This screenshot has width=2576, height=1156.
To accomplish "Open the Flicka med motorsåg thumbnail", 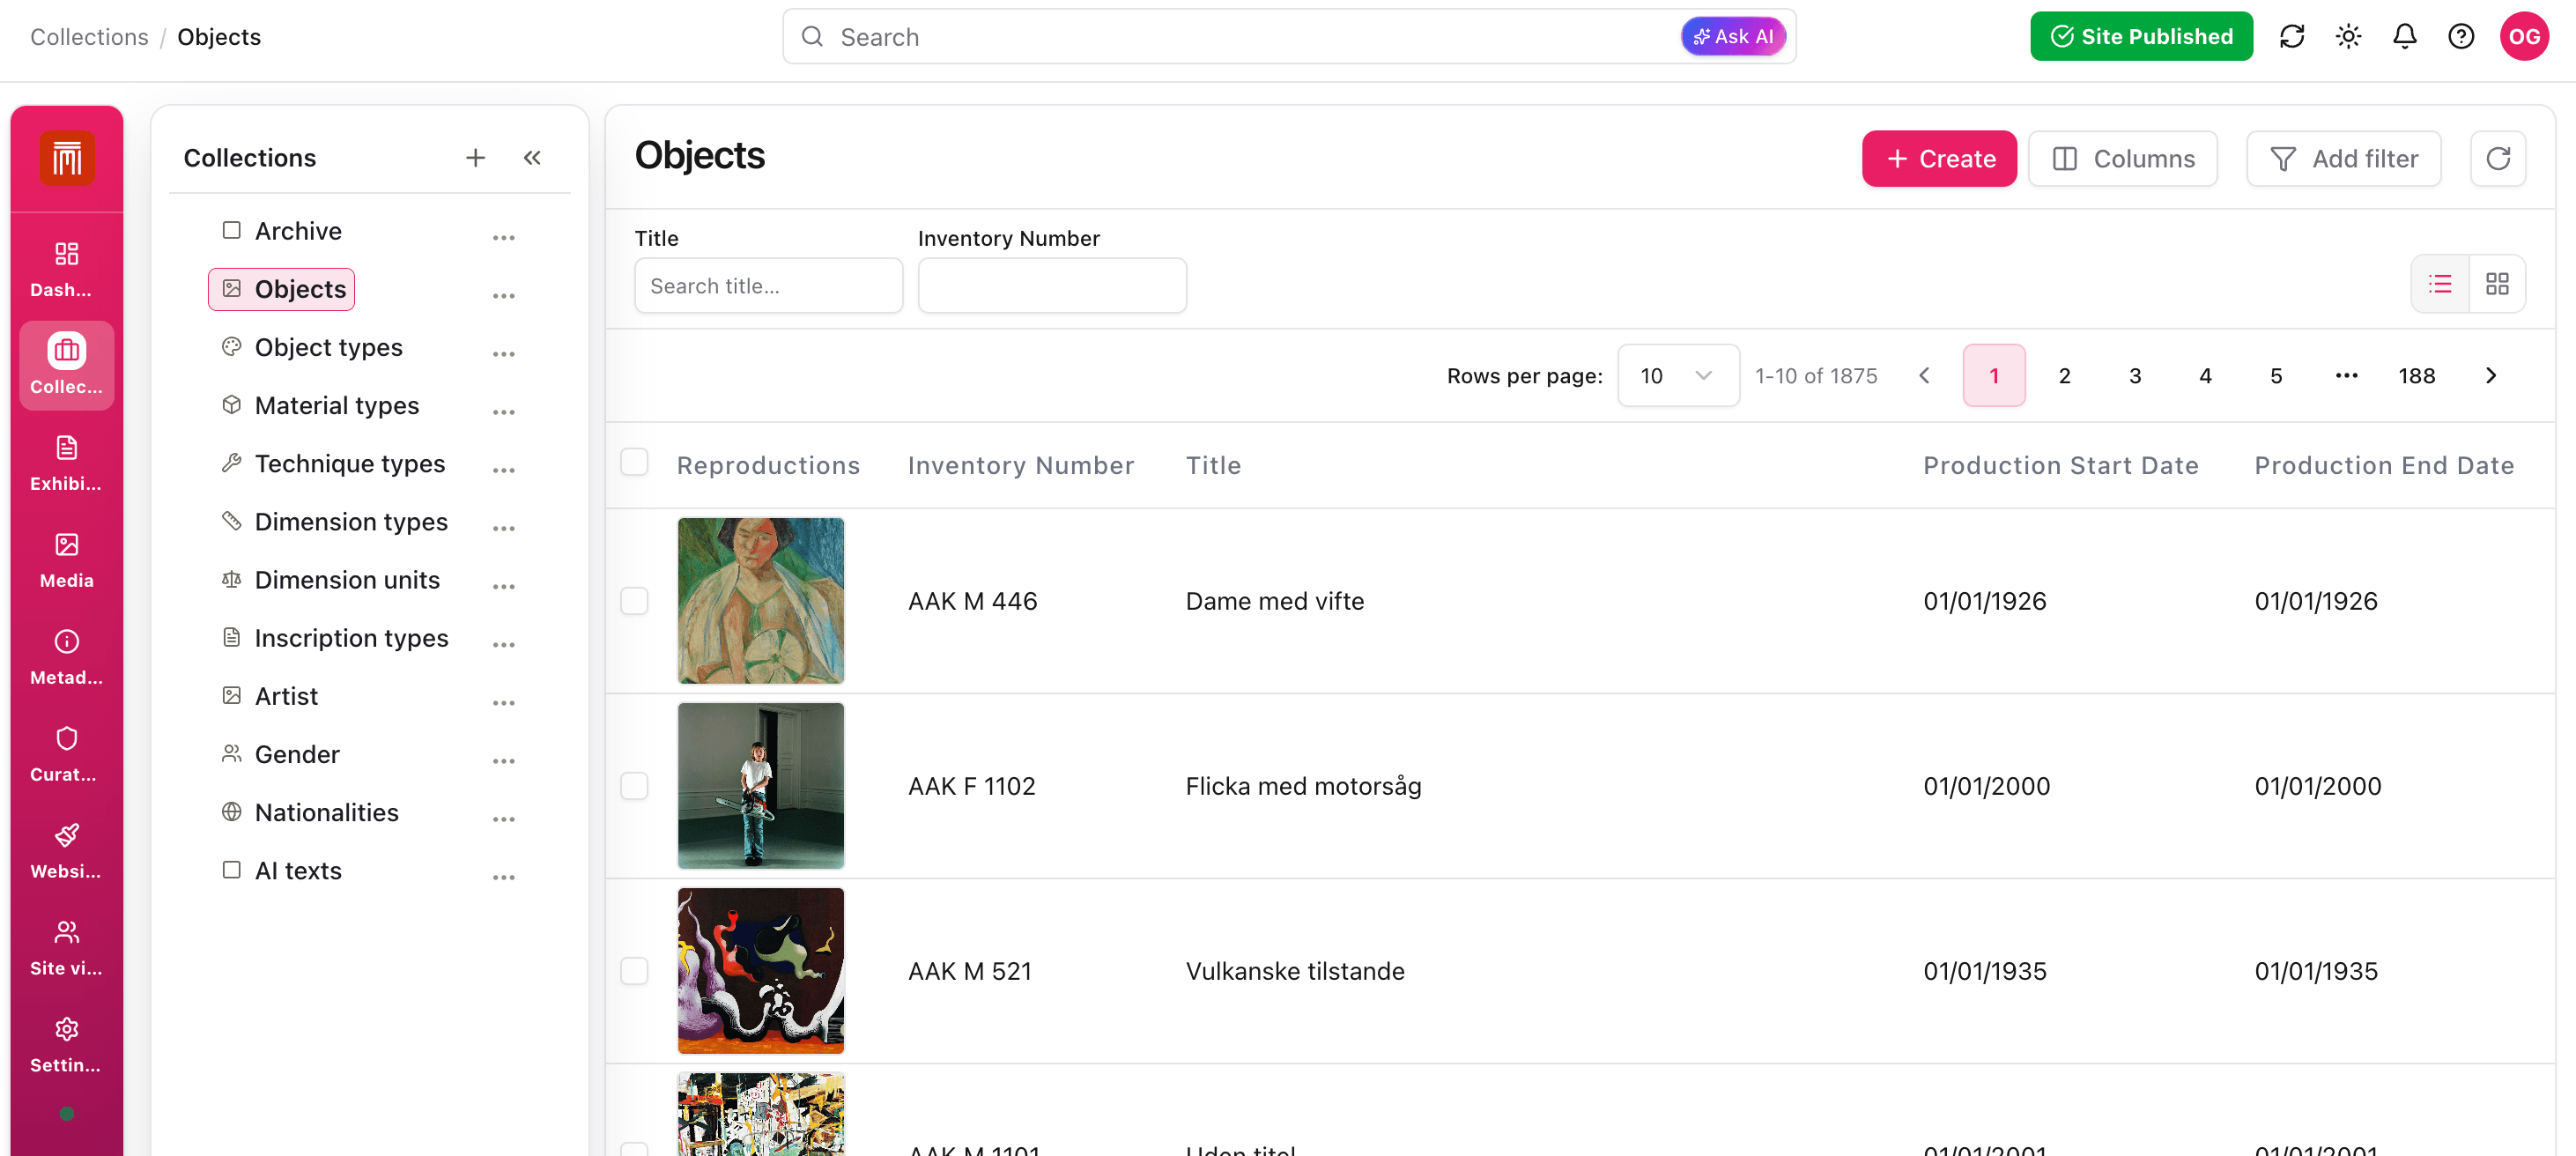I will pos(760,786).
